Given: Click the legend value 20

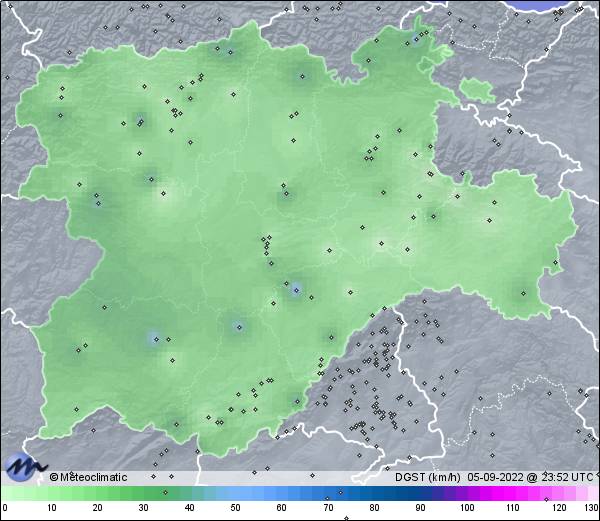Looking at the screenshot, I should (98, 508).
